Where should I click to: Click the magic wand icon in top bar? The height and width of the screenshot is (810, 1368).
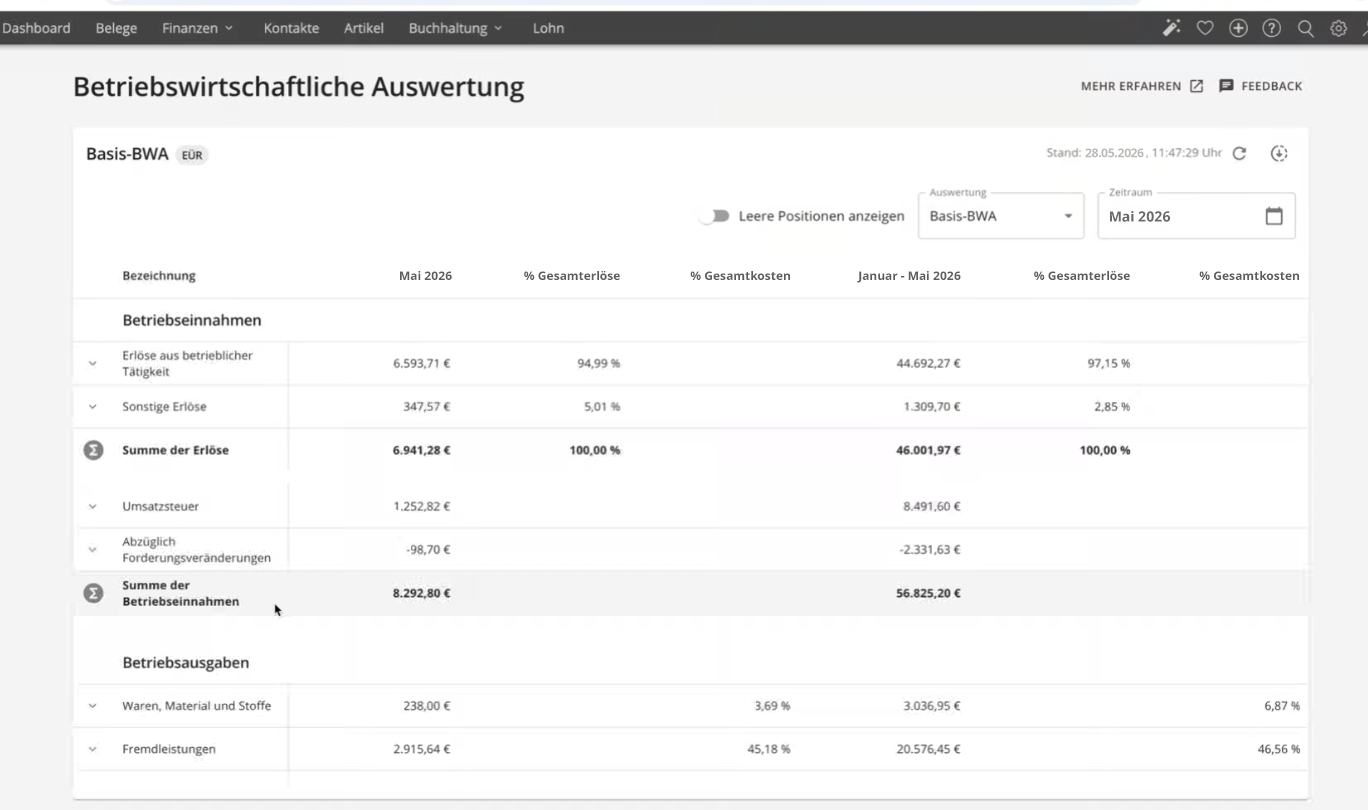1171,28
